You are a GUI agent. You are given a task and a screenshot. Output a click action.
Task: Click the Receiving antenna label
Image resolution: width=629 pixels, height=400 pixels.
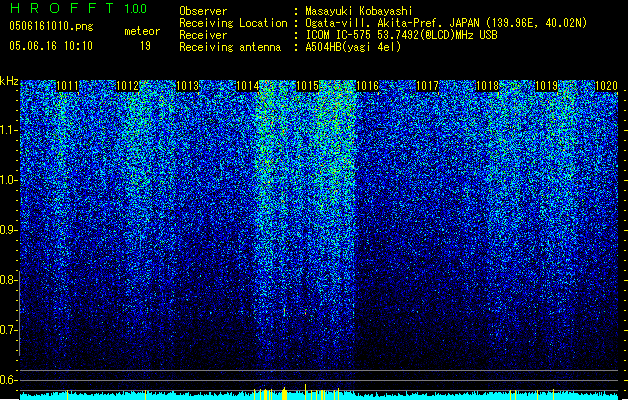coord(230,47)
